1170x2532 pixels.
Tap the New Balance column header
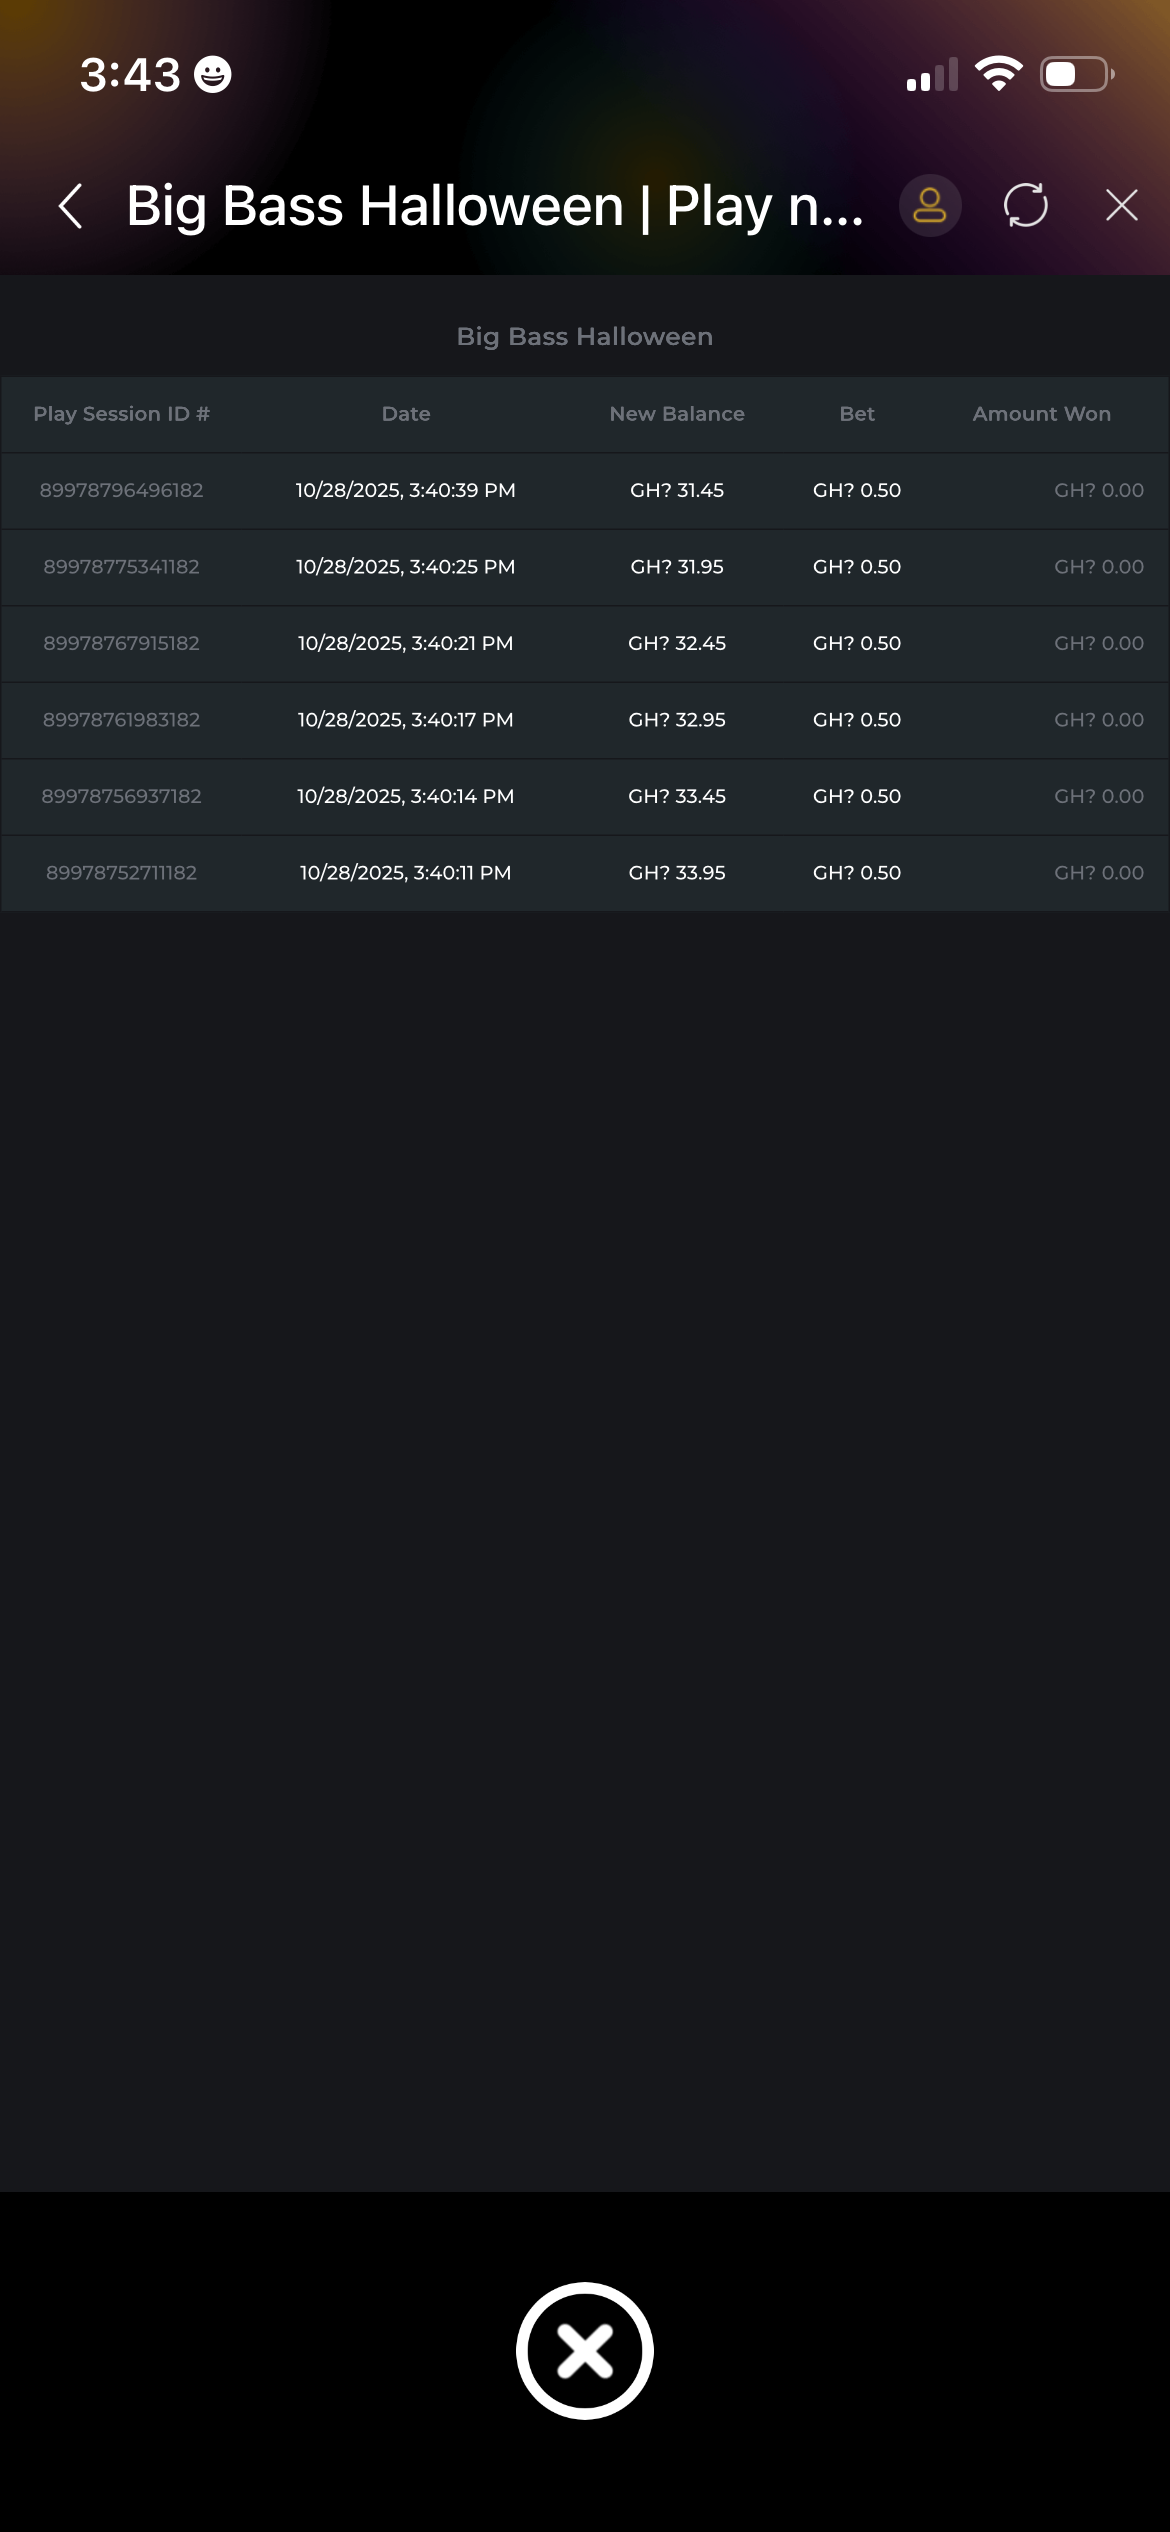click(677, 414)
